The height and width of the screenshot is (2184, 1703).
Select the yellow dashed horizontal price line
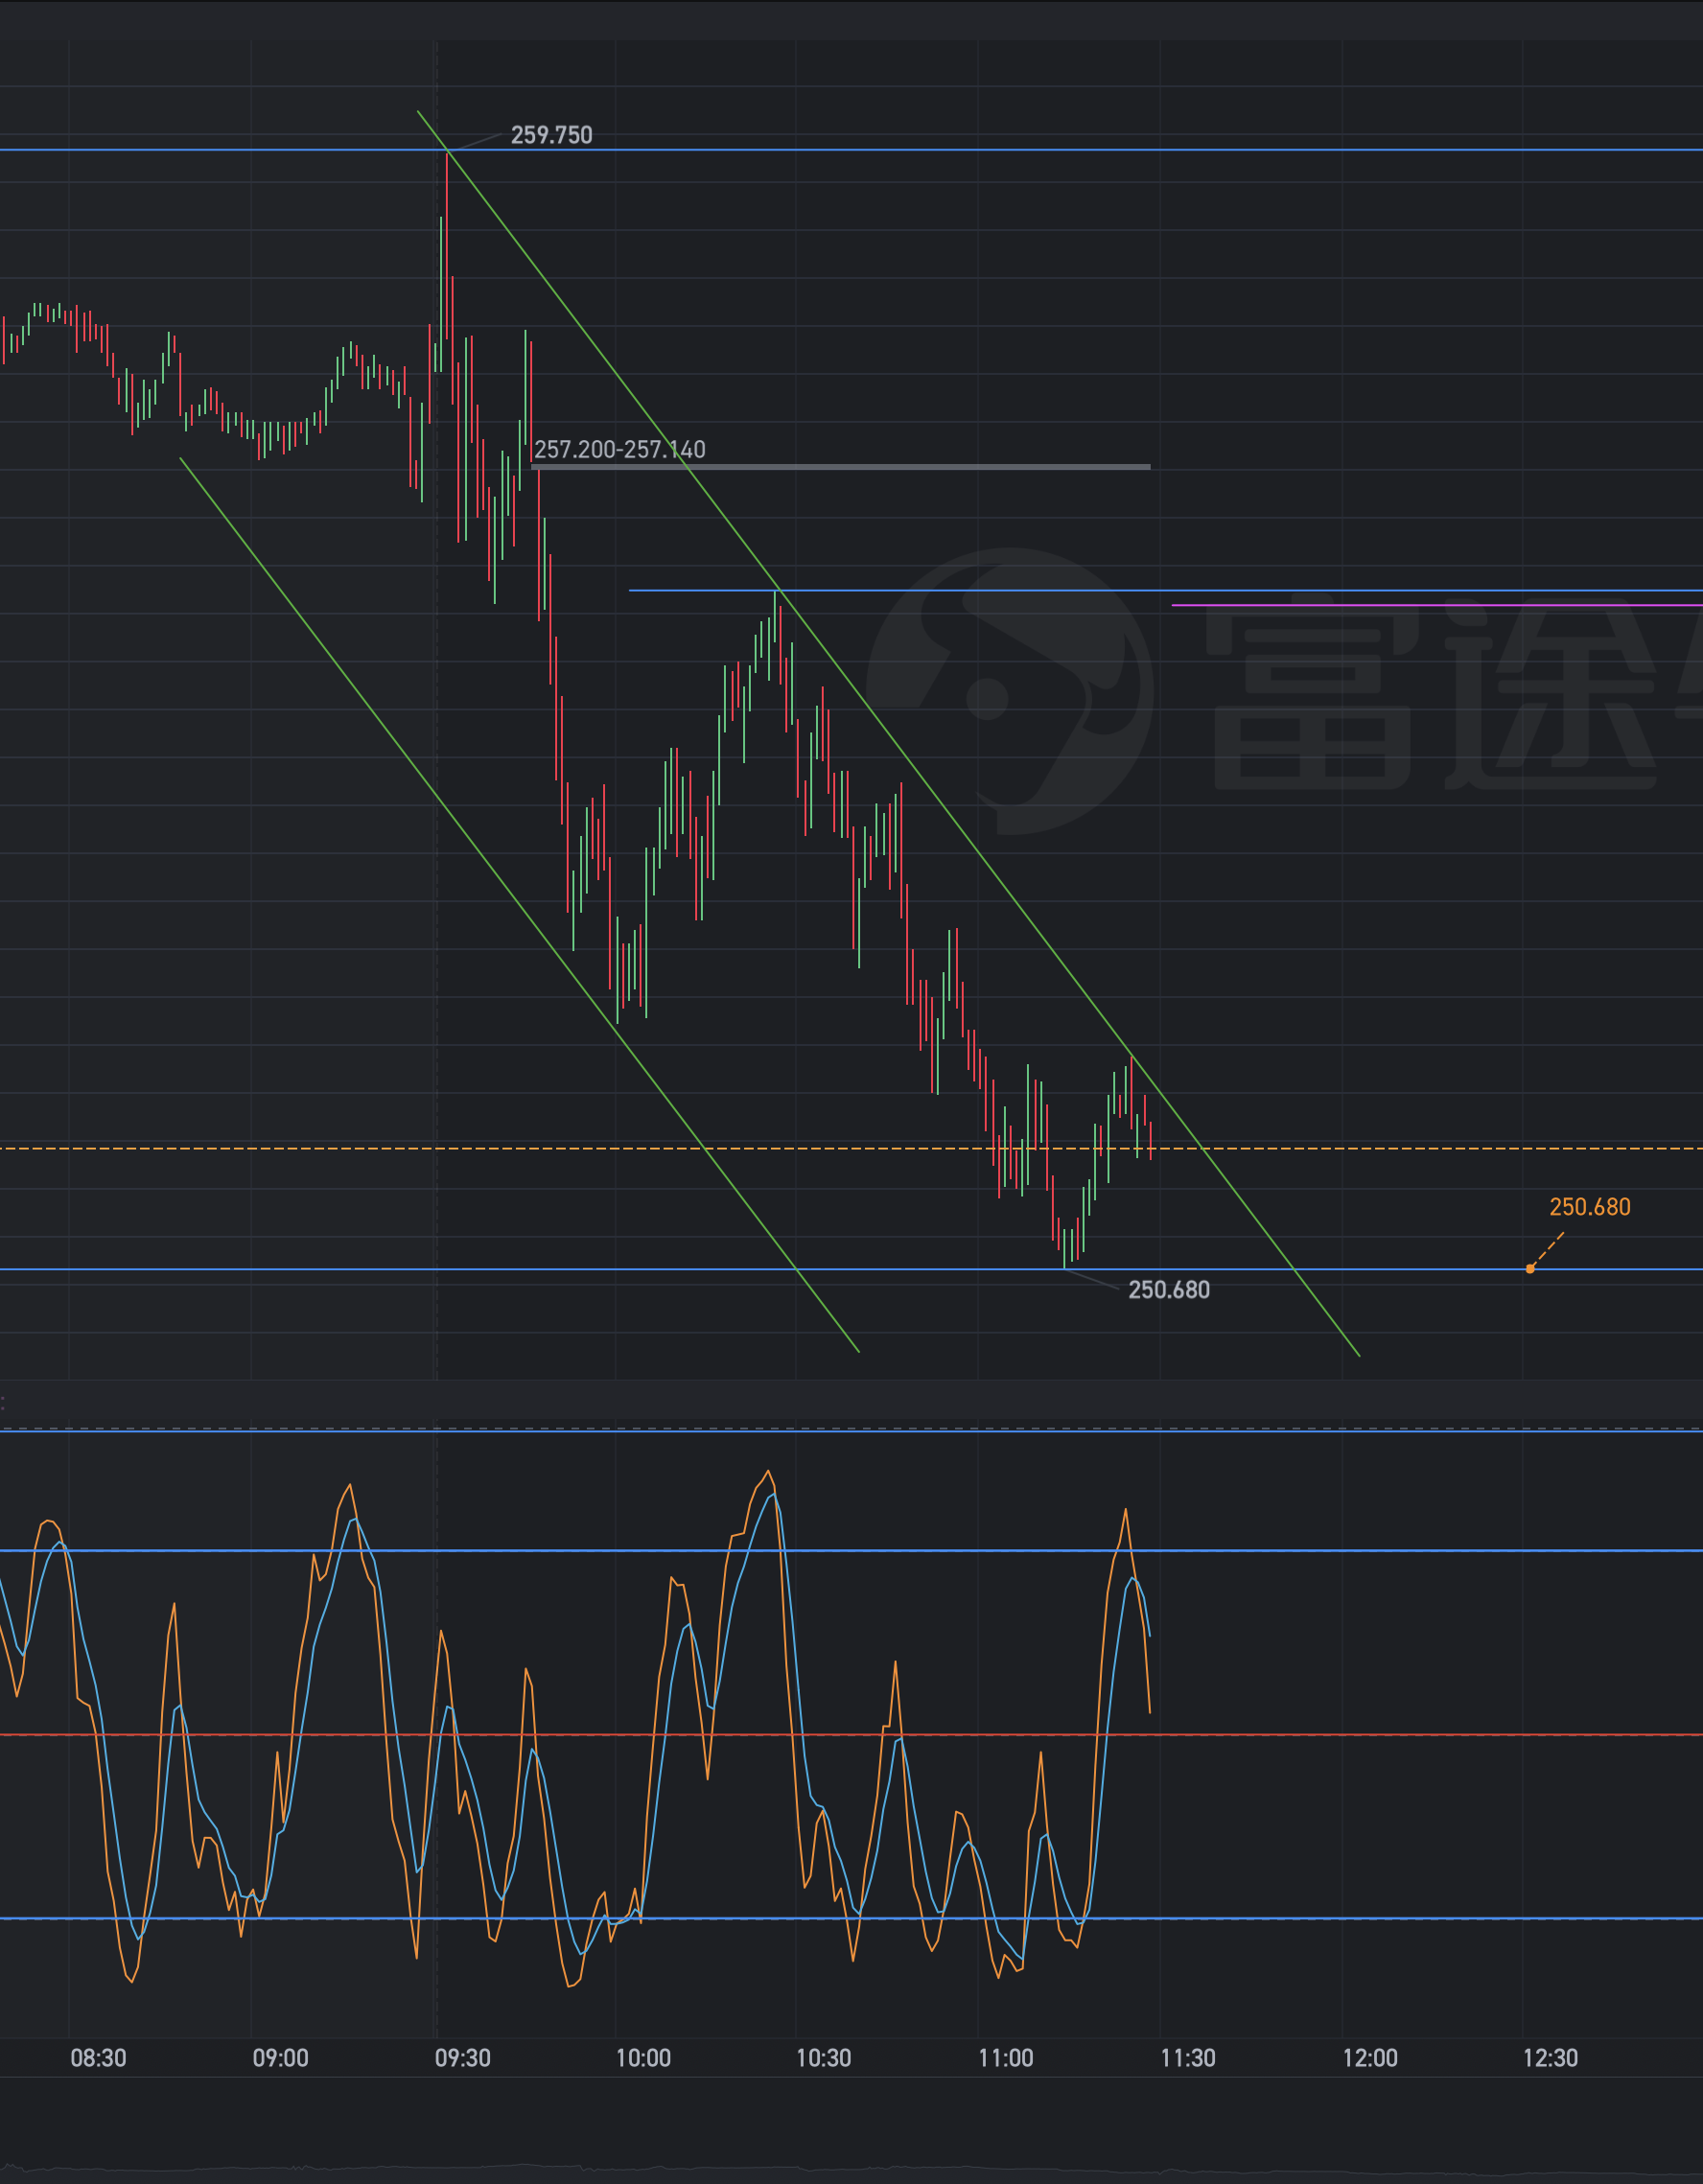[x=851, y=1149]
